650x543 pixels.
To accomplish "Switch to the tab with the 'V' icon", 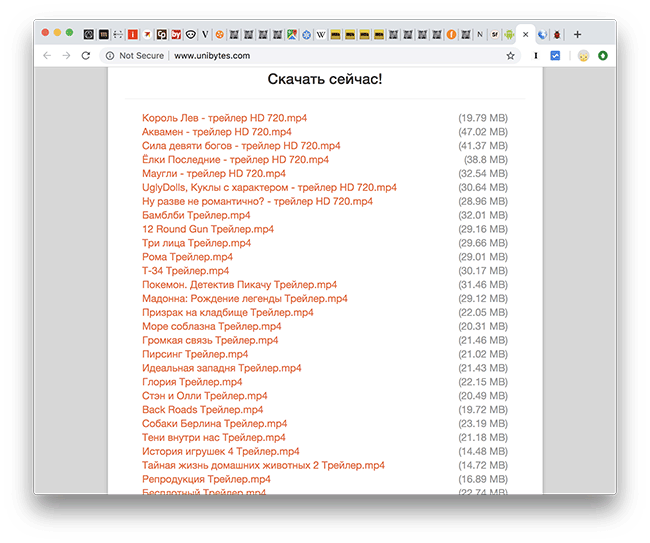I will pyautogui.click(x=205, y=34).
